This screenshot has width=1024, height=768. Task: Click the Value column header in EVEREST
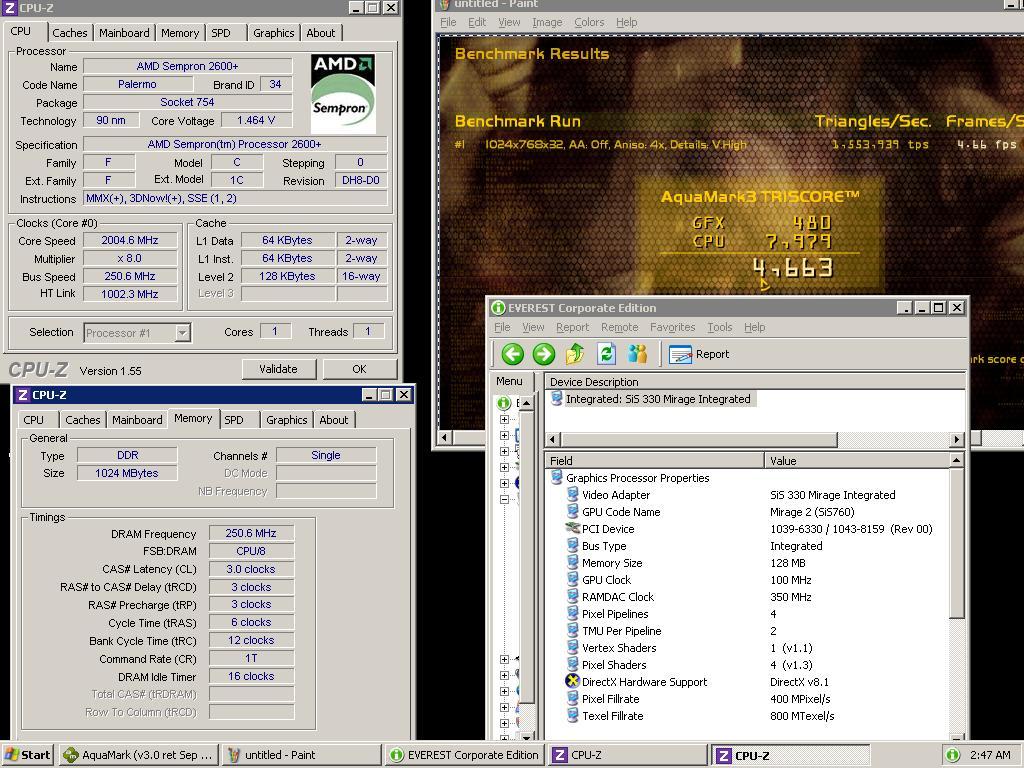[856, 460]
